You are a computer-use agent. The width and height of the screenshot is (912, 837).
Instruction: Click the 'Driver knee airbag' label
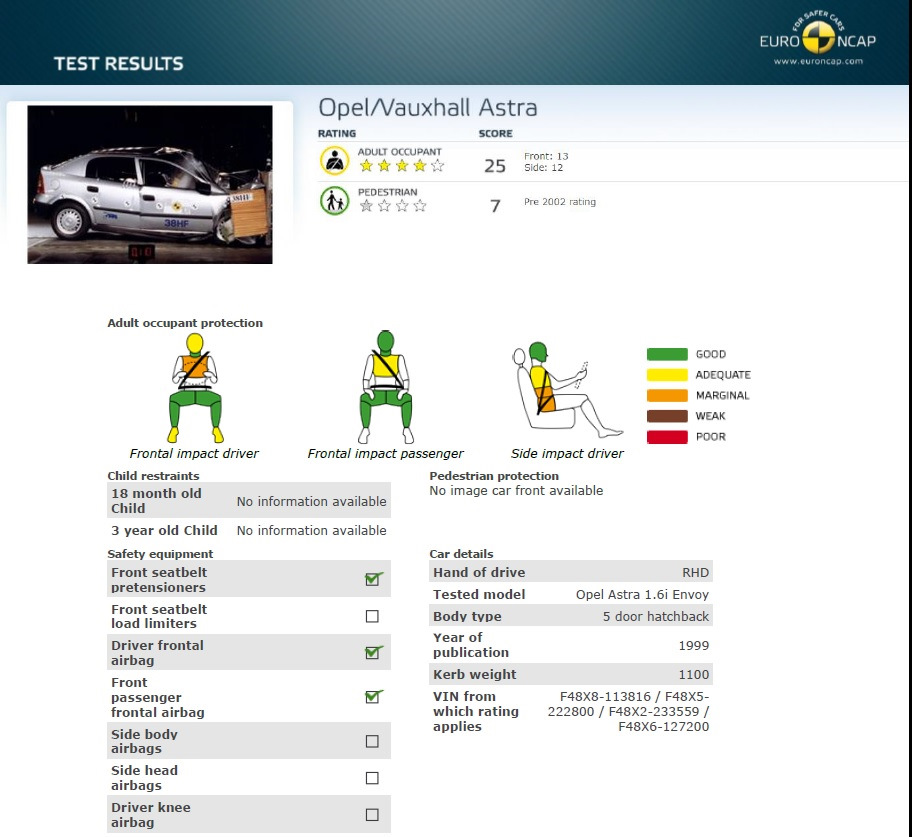click(151, 815)
